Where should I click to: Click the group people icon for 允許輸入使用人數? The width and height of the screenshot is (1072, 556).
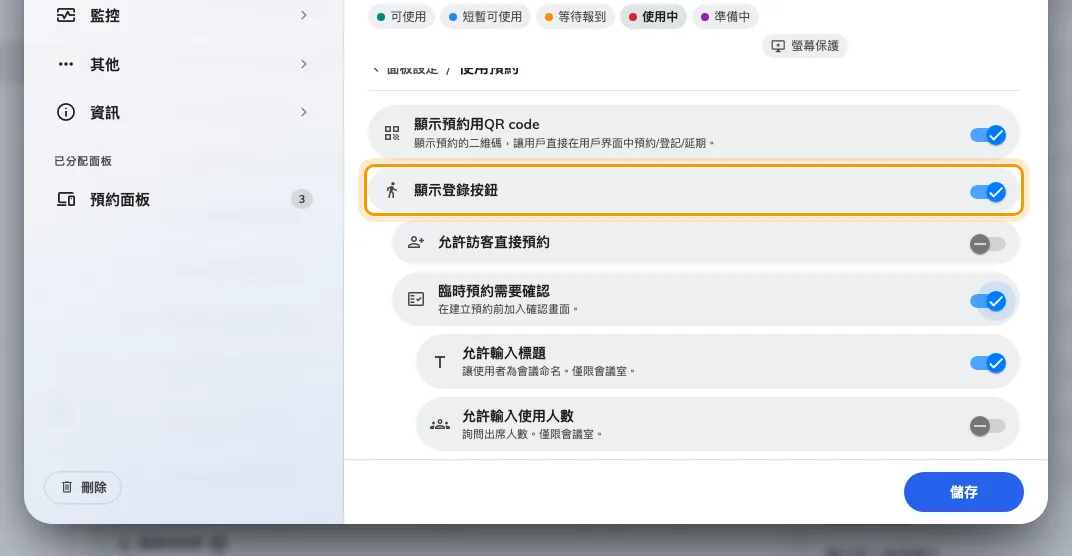(x=440, y=425)
